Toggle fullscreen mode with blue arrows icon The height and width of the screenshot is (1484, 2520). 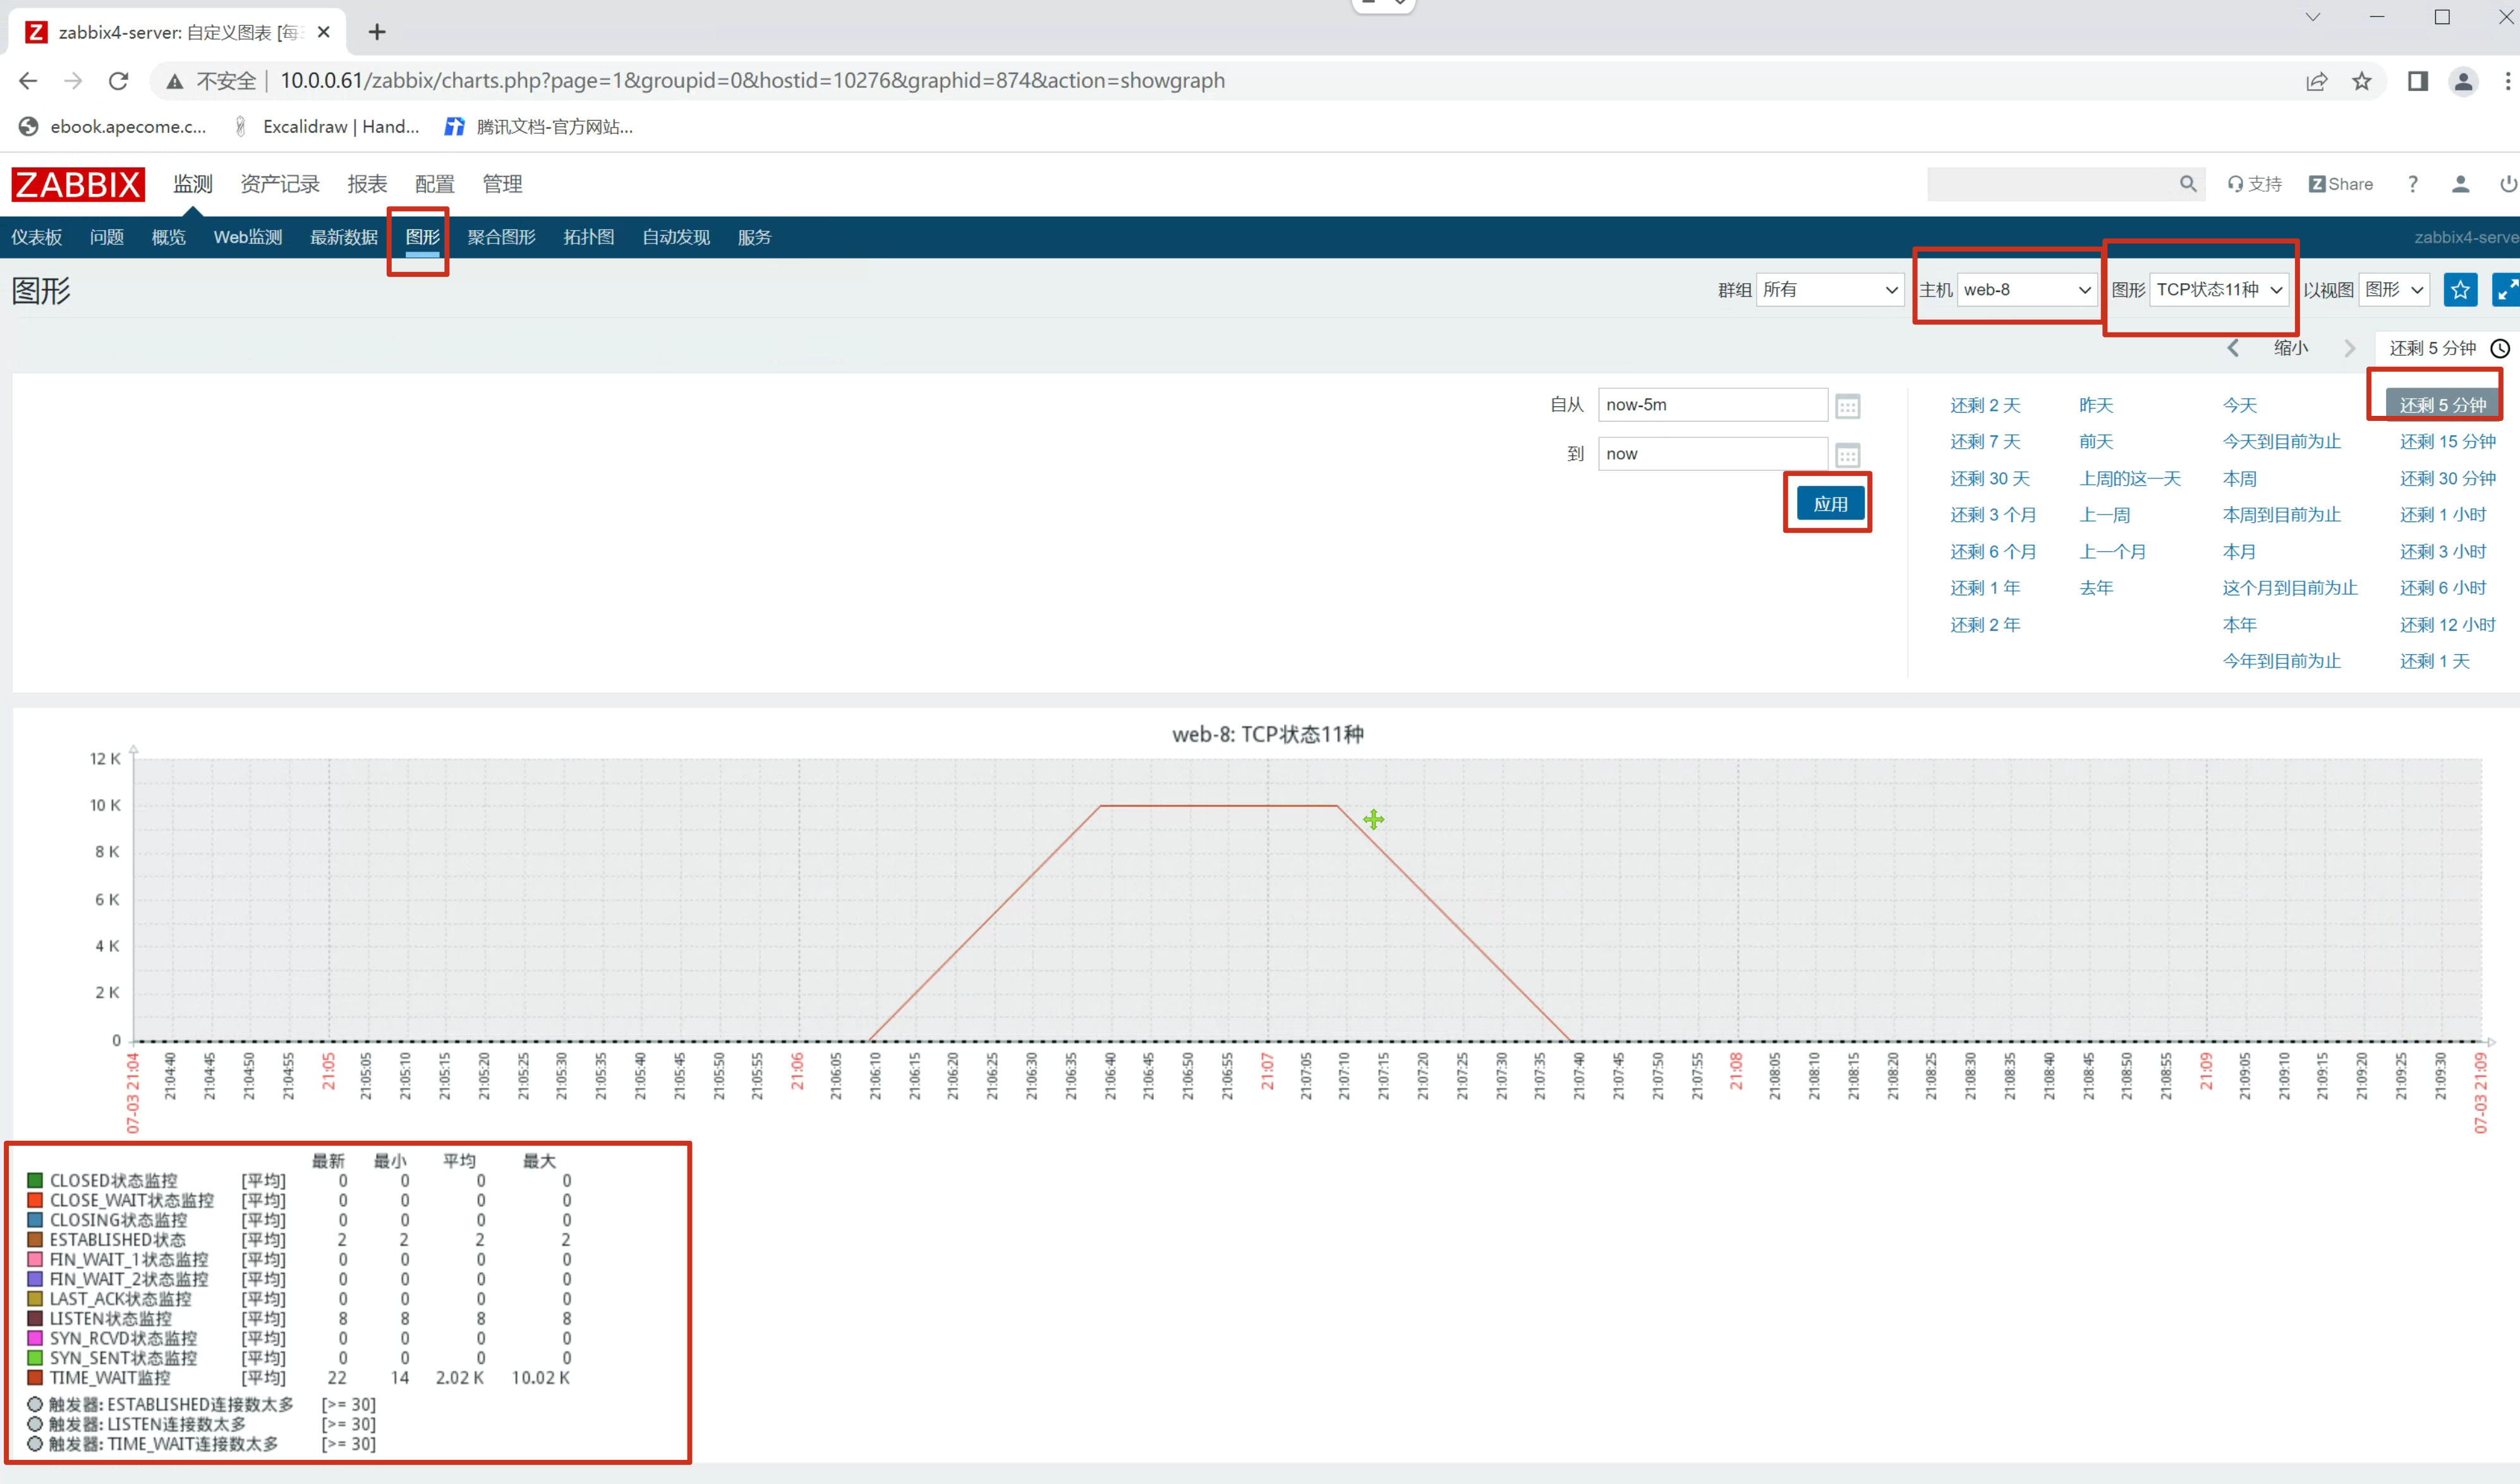point(2506,290)
